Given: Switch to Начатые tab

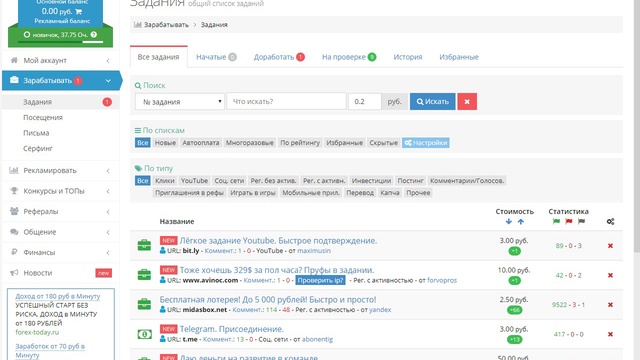Looking at the screenshot, I should click(x=216, y=57).
